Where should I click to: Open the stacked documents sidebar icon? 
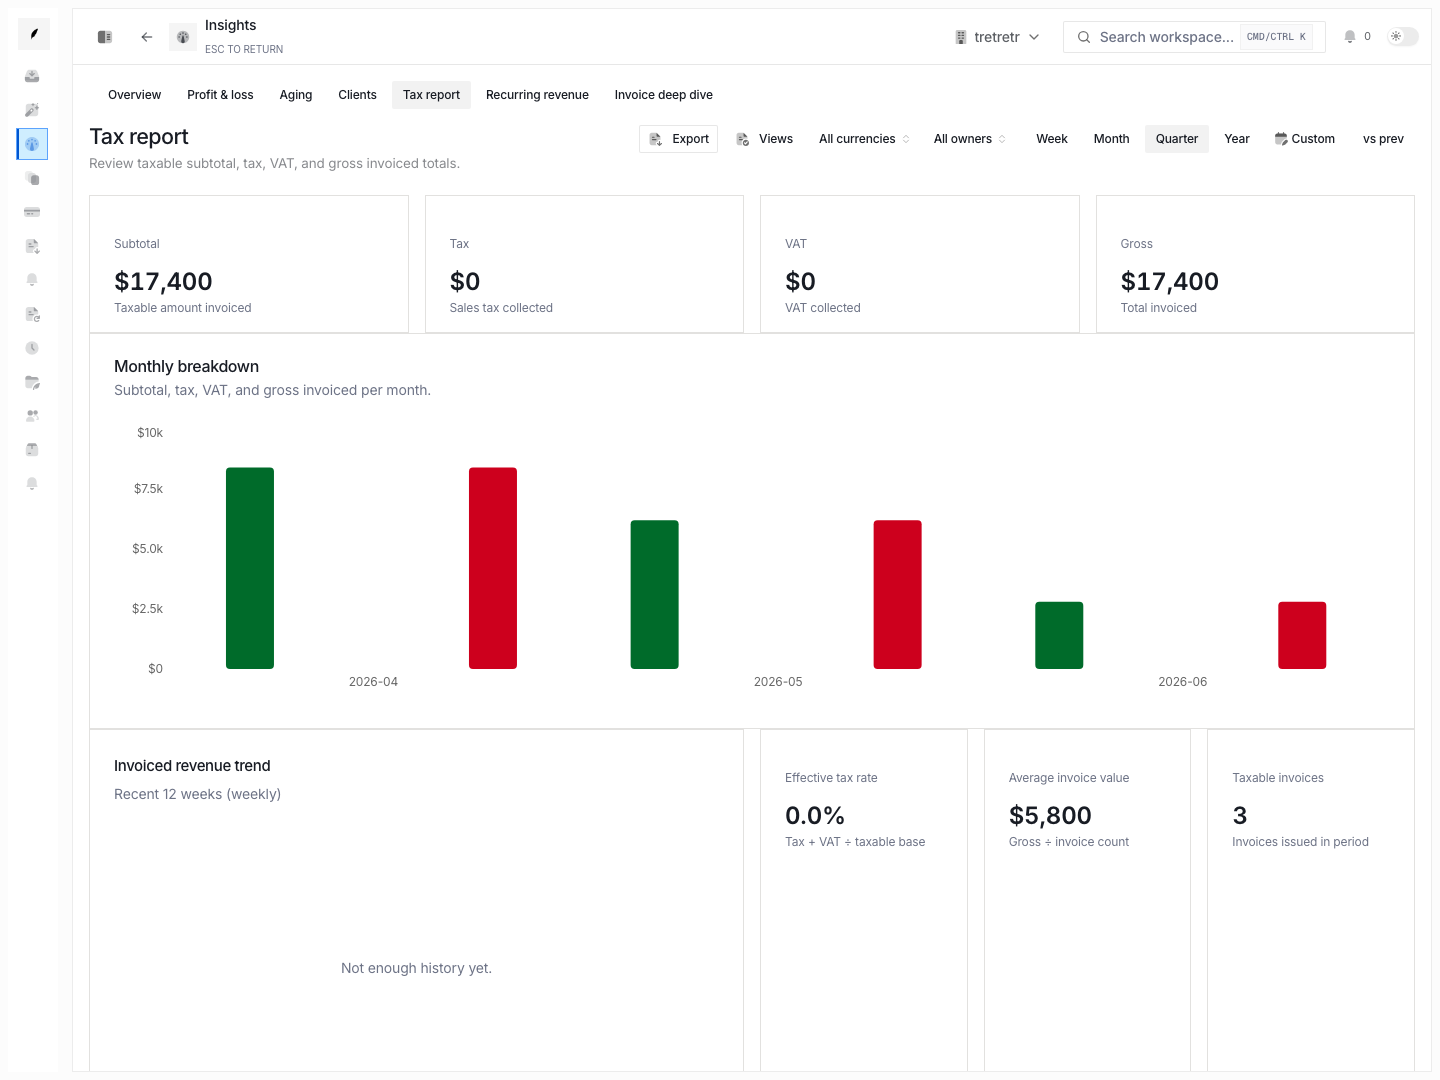click(x=32, y=178)
